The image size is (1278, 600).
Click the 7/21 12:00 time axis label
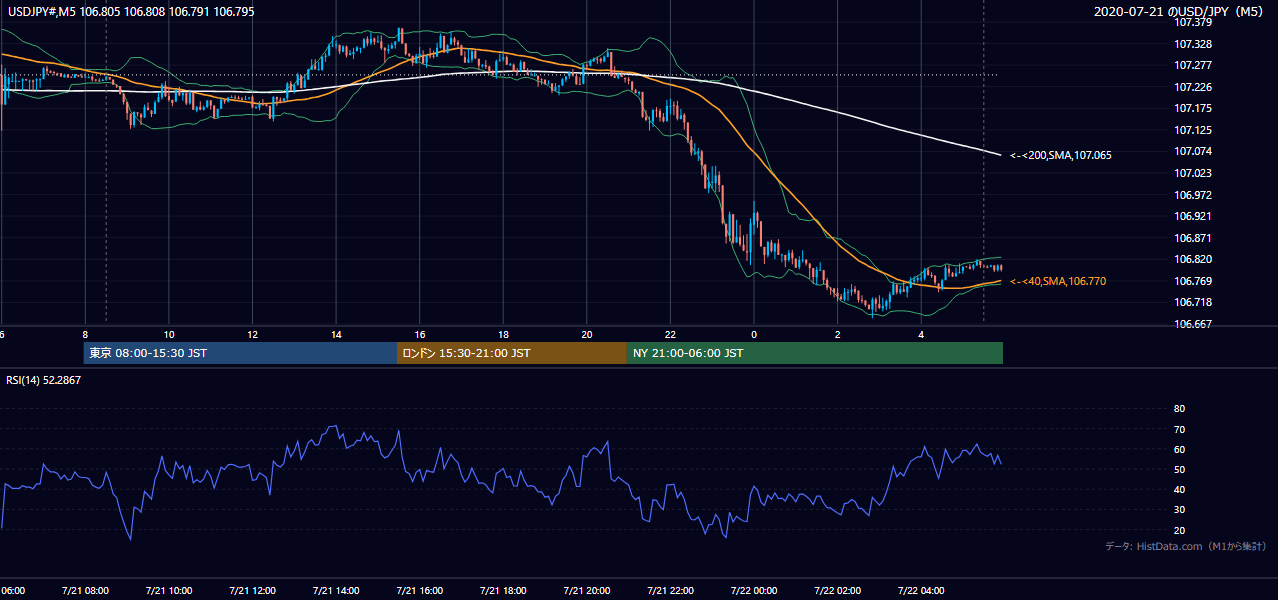(x=253, y=590)
